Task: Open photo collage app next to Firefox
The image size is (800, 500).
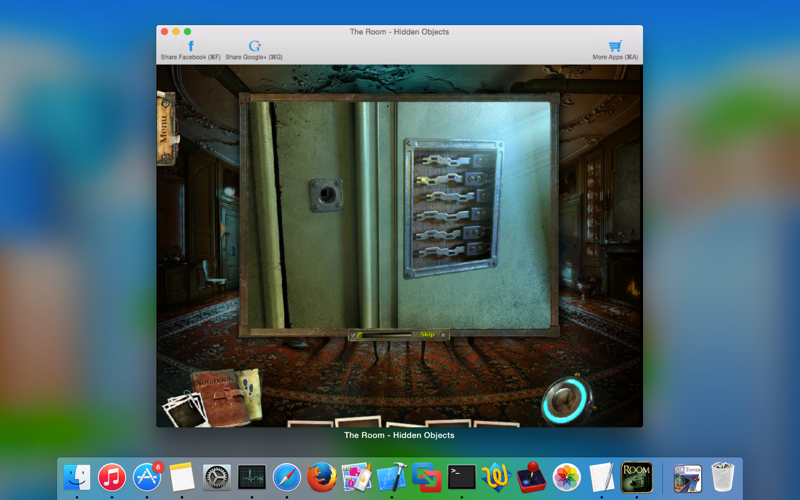Action: tap(357, 478)
